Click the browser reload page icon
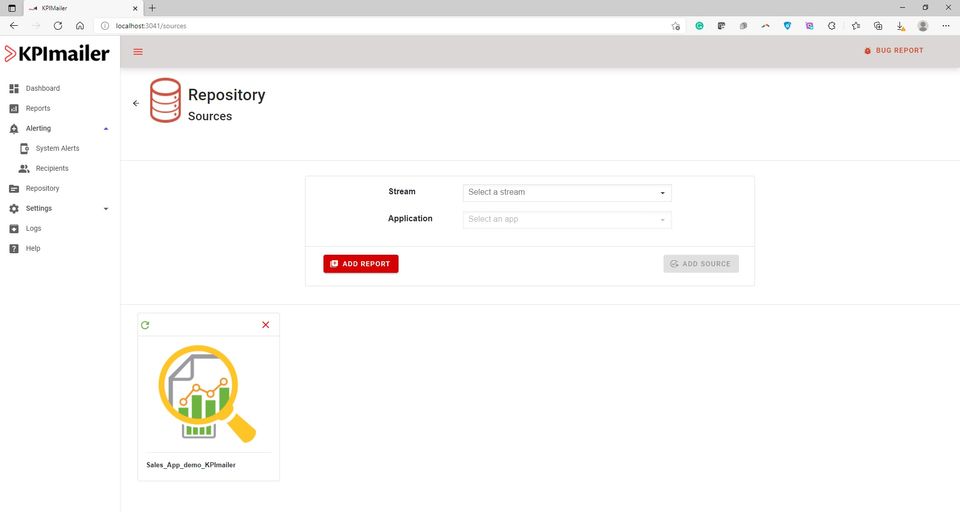 [58, 26]
